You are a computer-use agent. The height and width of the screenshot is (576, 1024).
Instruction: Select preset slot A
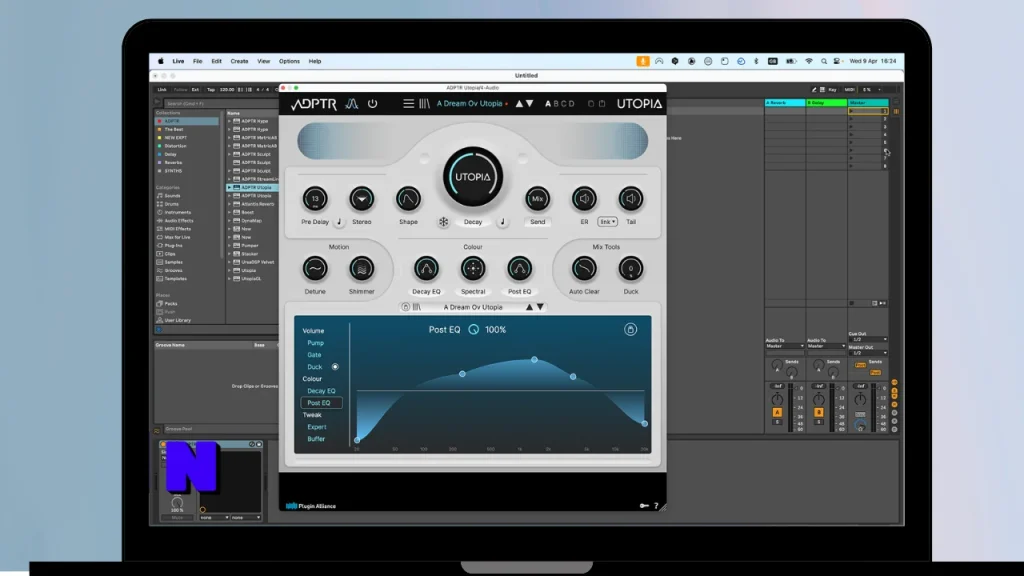[x=548, y=104]
